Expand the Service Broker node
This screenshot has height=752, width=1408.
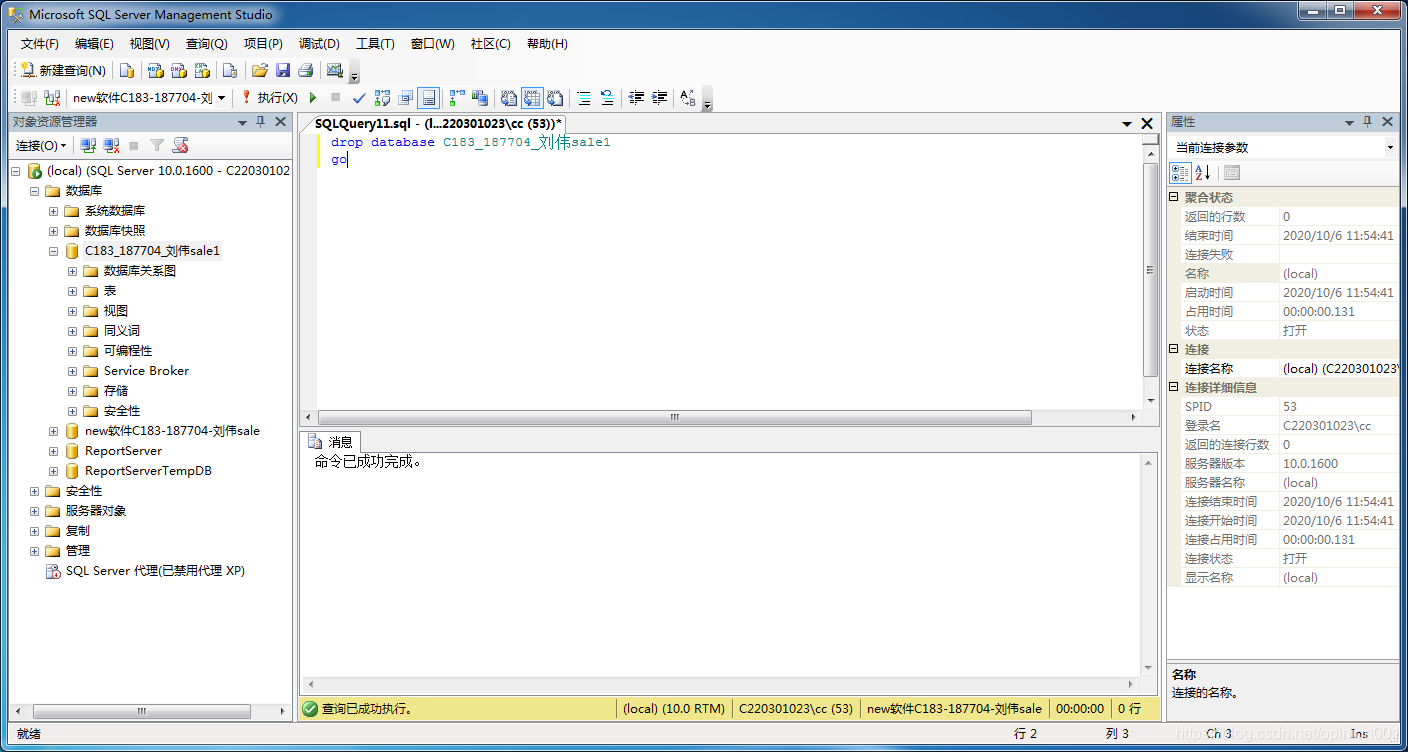tap(73, 371)
